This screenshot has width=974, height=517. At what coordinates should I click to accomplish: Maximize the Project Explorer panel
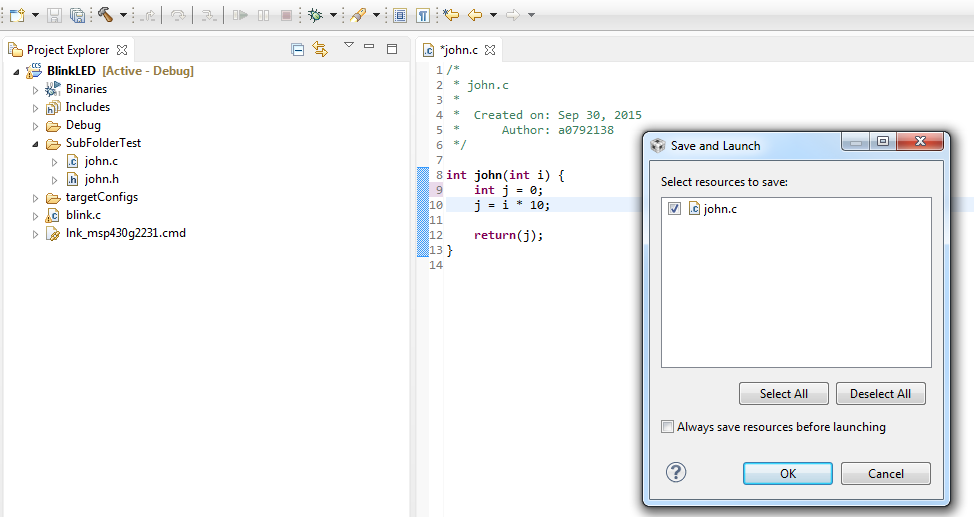[x=391, y=48]
